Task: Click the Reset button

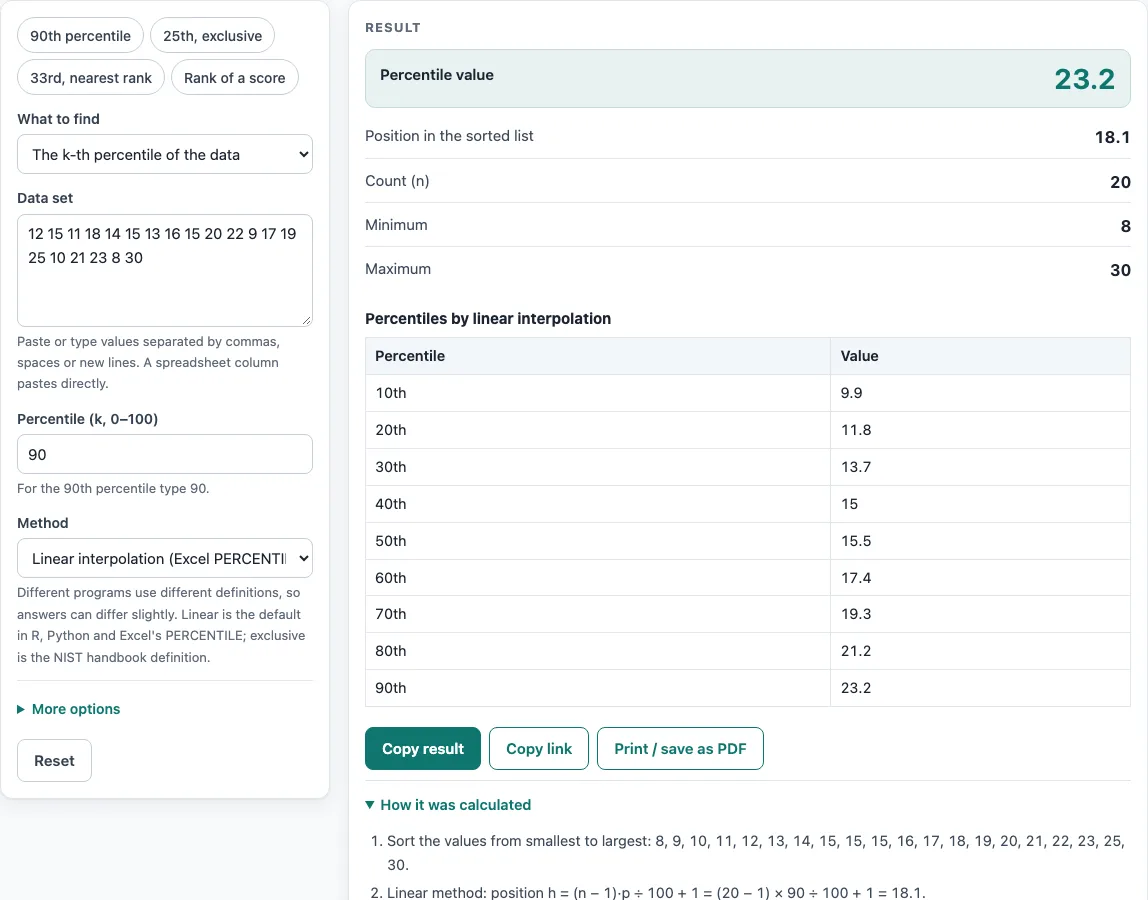Action: pyautogui.click(x=54, y=761)
